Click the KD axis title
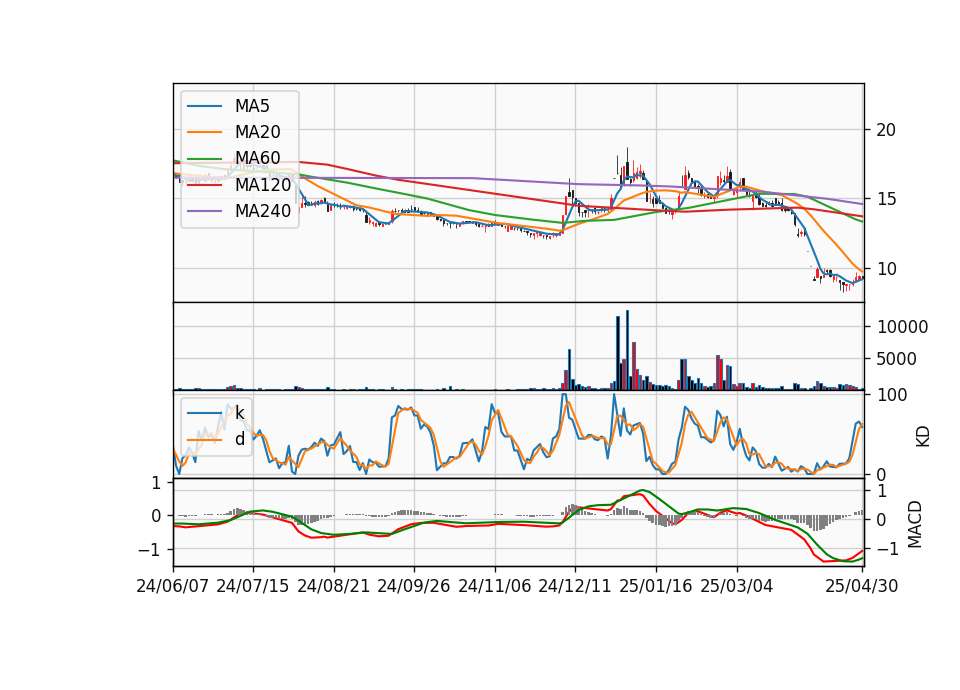 pyautogui.click(x=923, y=437)
